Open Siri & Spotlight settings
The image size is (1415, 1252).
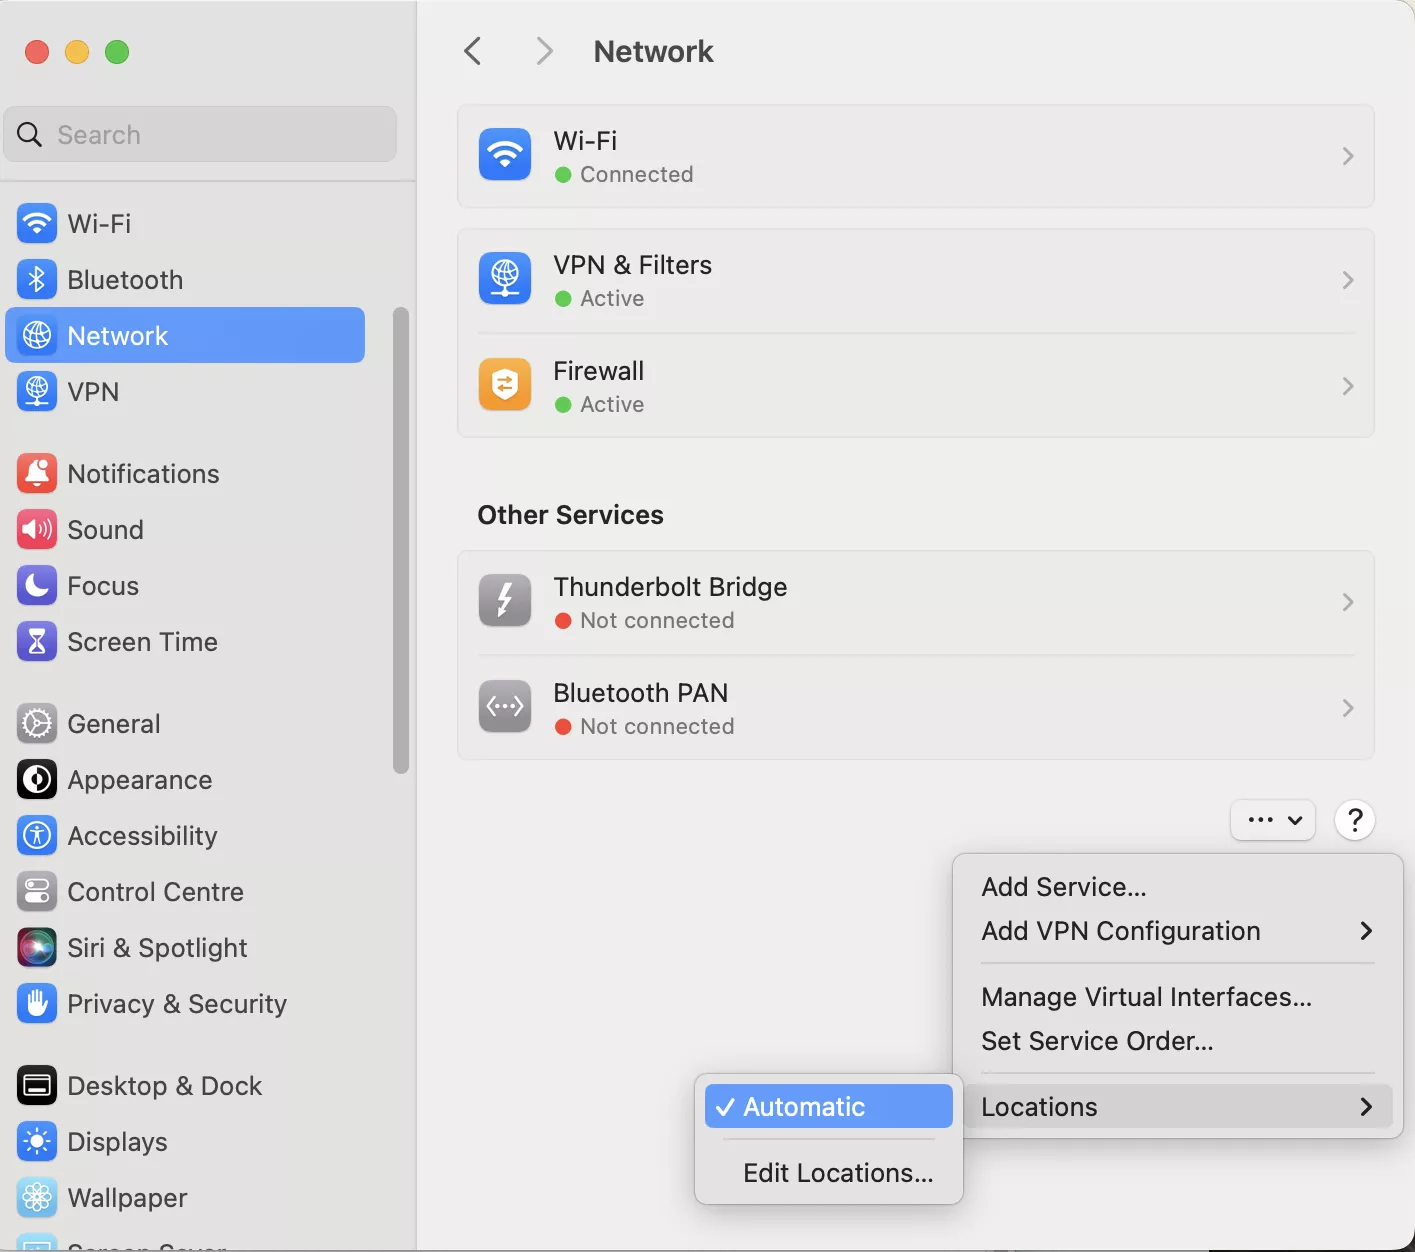(185, 947)
